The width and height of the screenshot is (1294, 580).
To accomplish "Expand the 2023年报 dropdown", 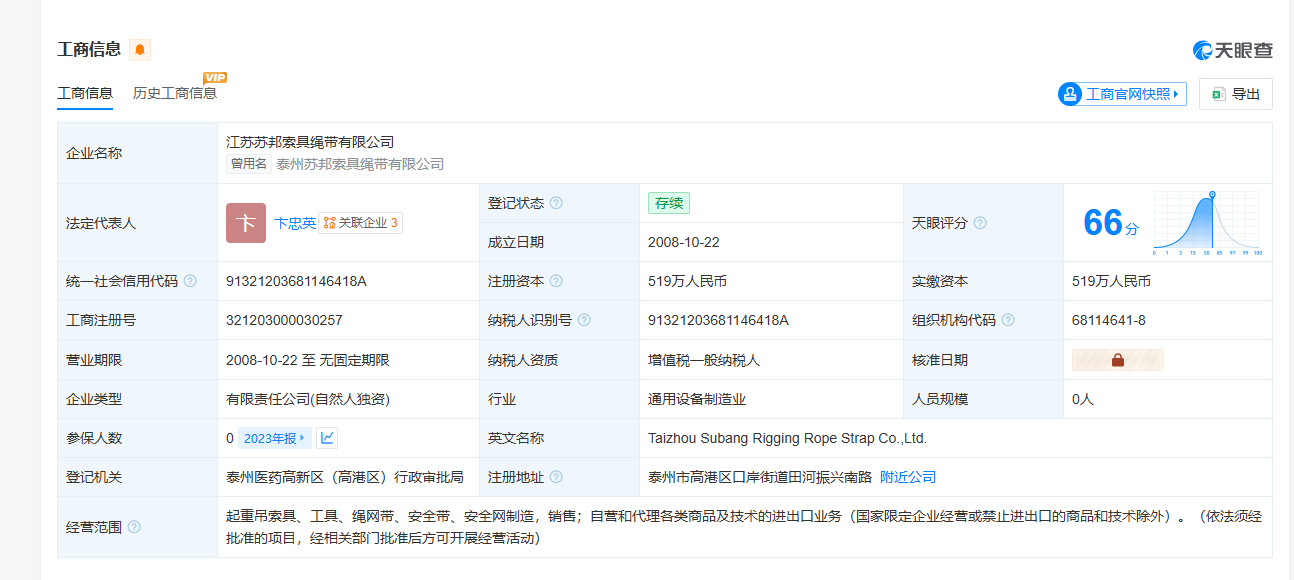I will click(274, 438).
